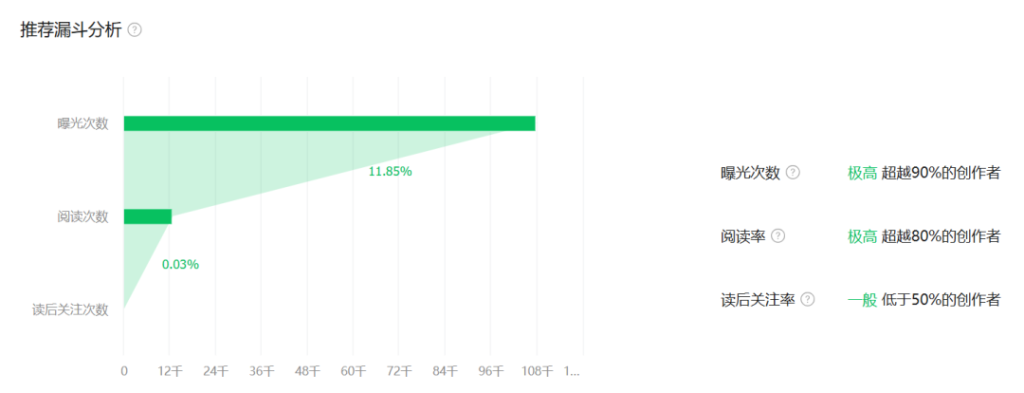Click the 曝光次数 green bar
Screen dimensions: 1024x393
click(329, 123)
